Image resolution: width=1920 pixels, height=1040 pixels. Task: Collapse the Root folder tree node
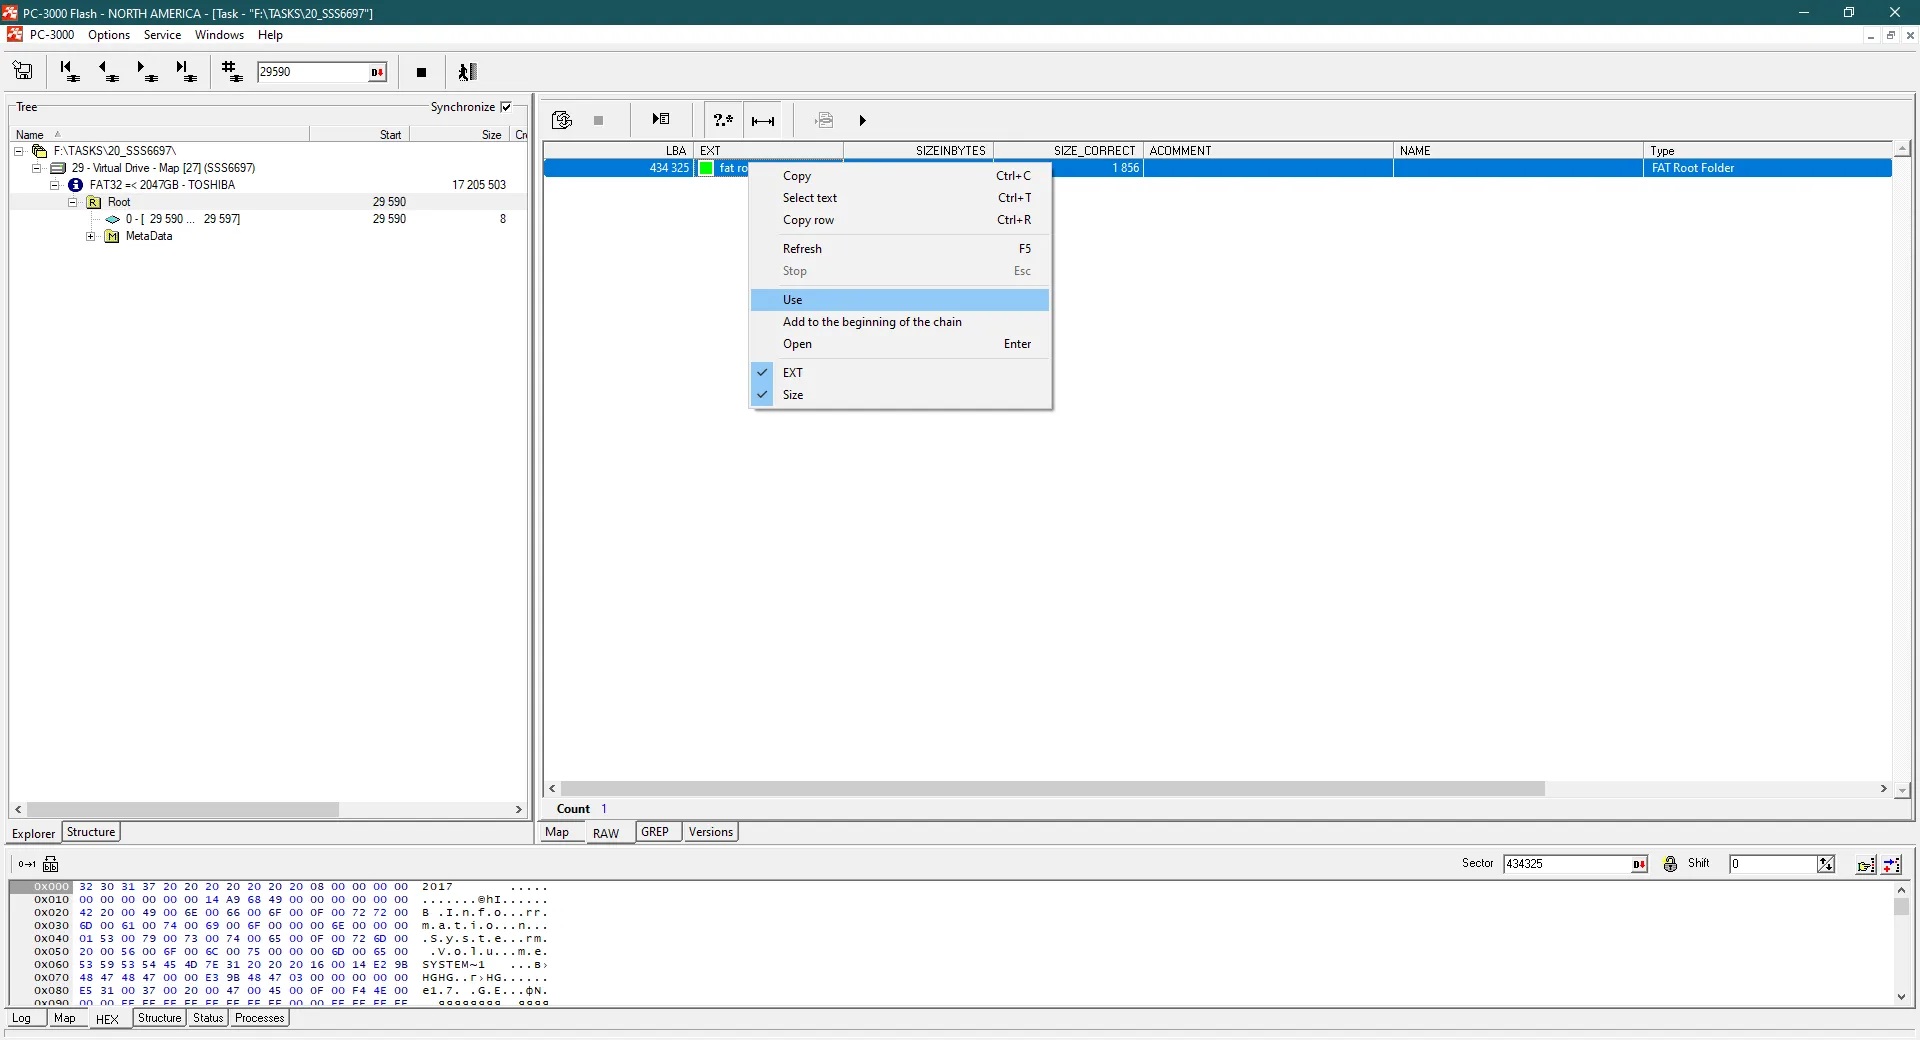coord(73,202)
